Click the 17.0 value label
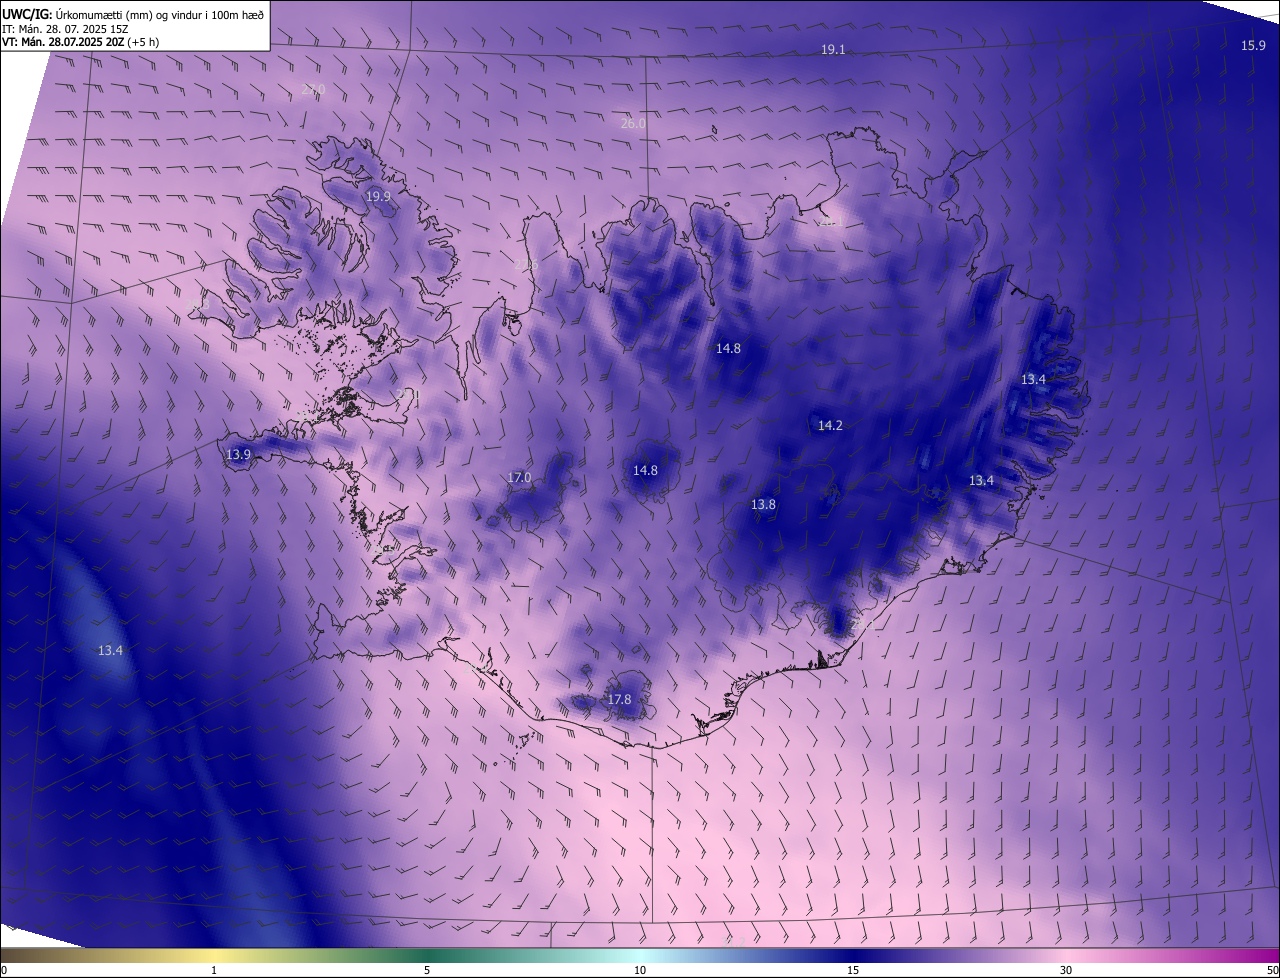This screenshot has width=1280, height=978. tap(519, 478)
